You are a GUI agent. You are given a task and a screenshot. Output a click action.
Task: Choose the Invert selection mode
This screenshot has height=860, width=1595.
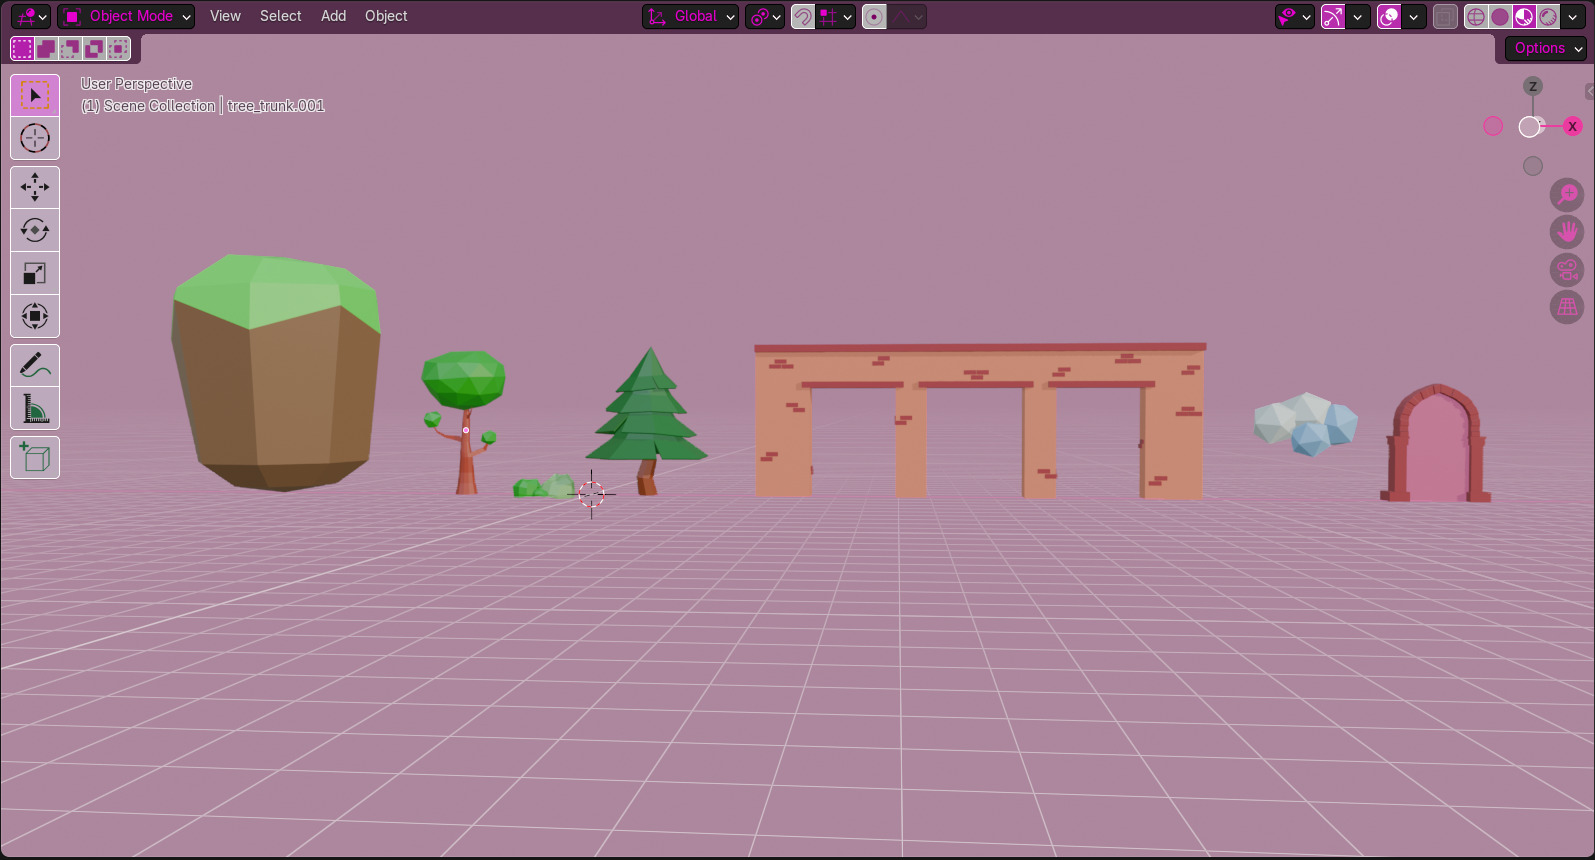click(94, 48)
